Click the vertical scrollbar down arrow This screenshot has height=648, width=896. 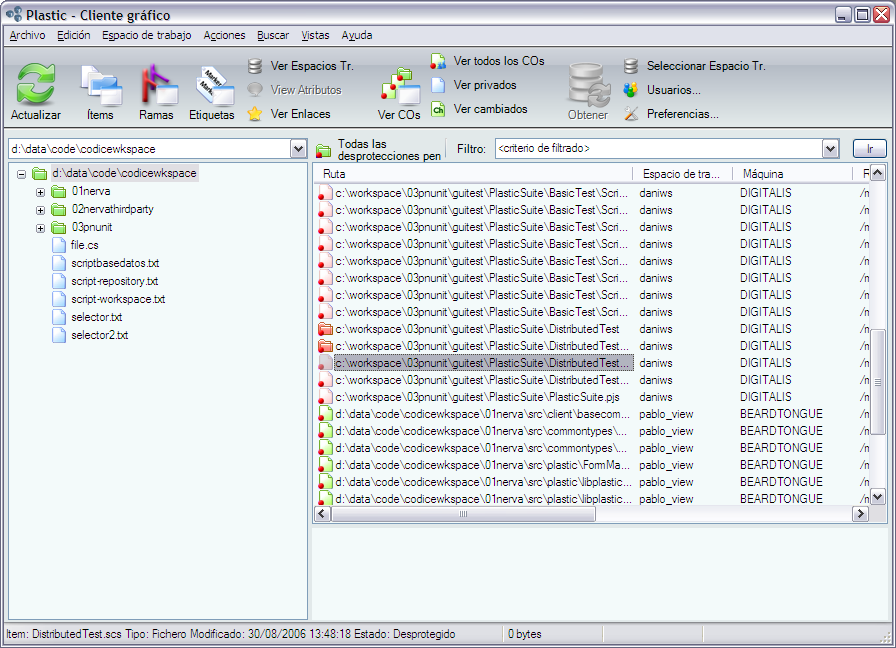[878, 497]
